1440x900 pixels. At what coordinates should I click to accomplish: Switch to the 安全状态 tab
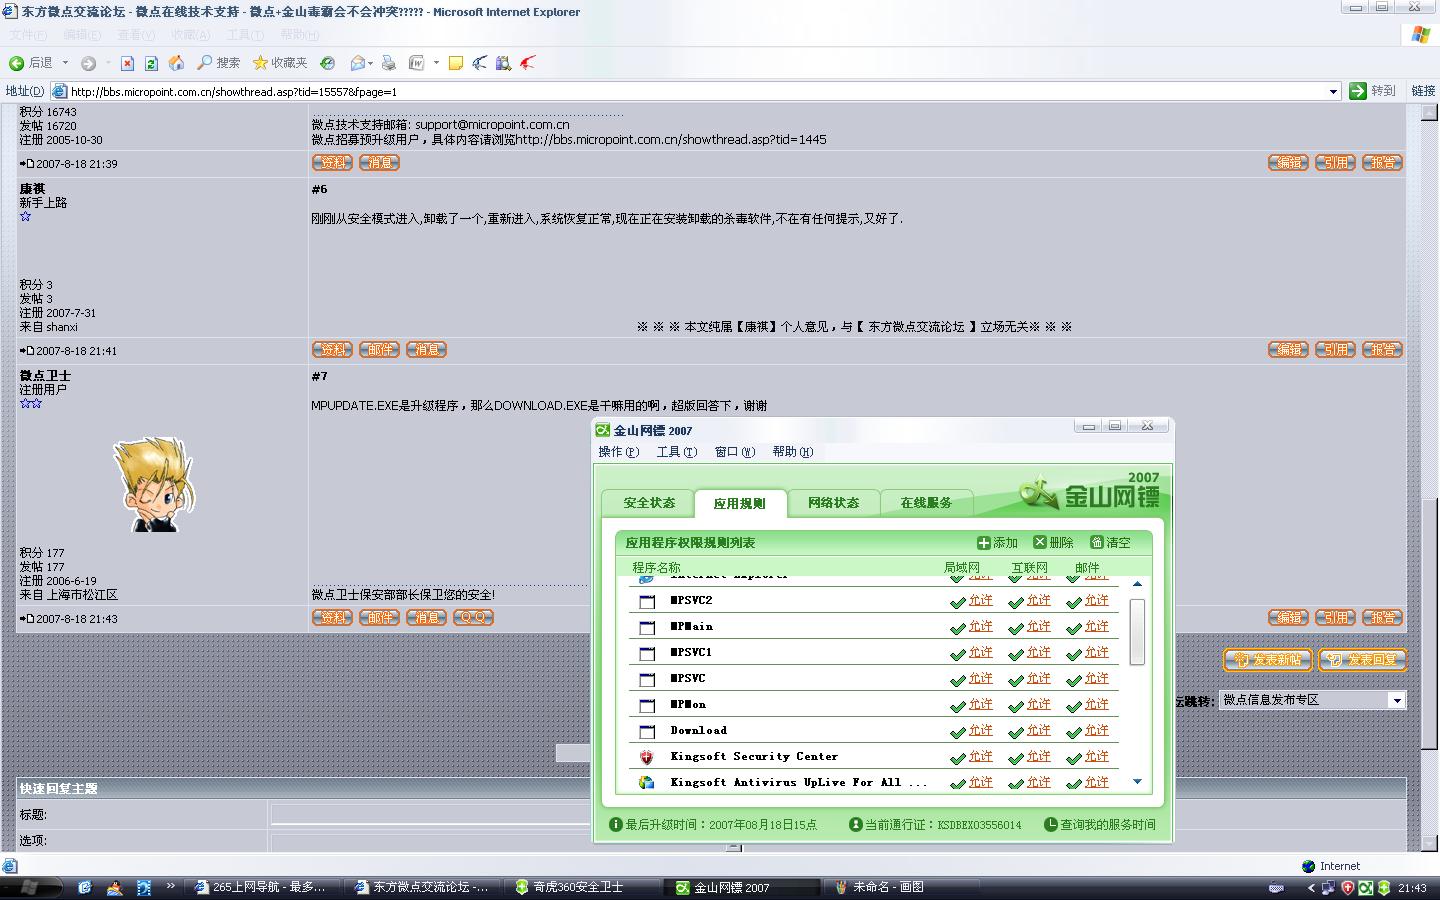click(x=649, y=503)
